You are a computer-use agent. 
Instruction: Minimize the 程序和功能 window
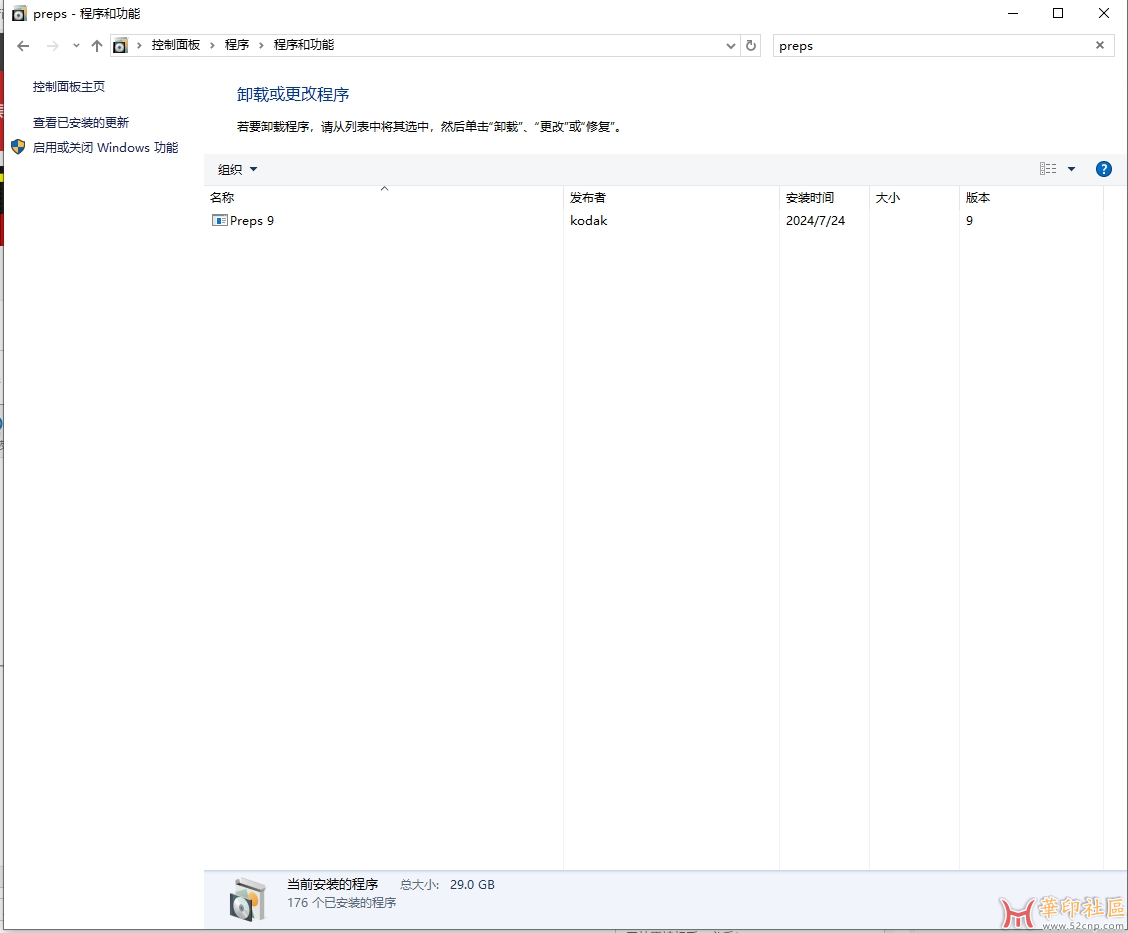tap(1013, 13)
